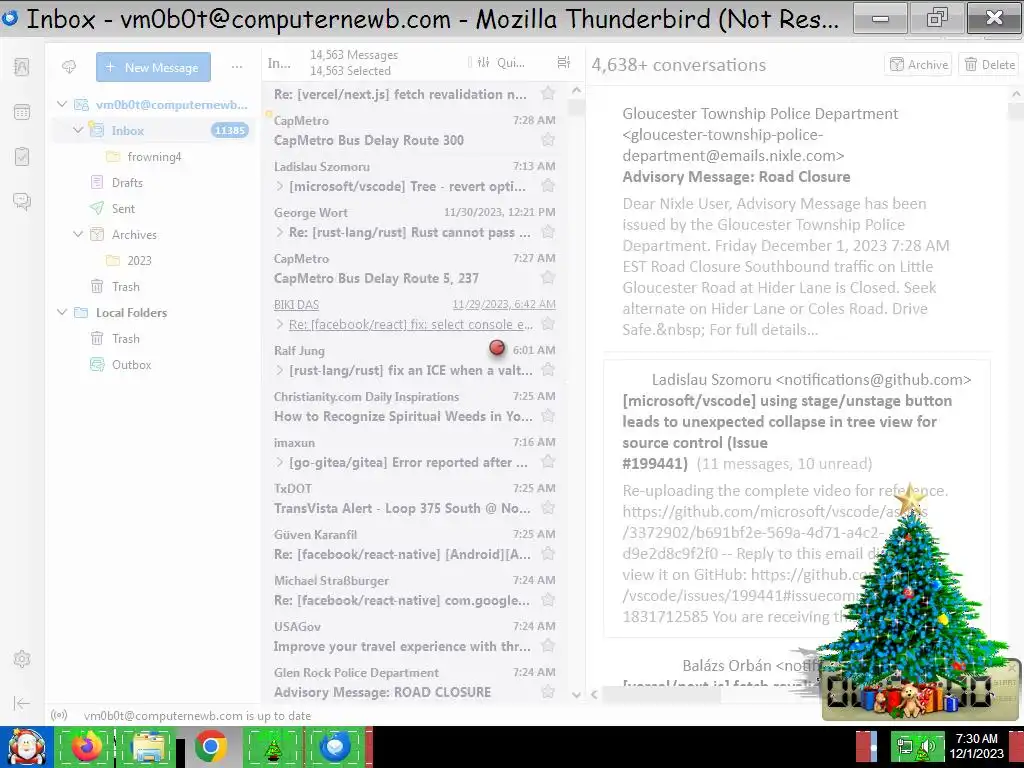1024x768 pixels.
Task: Open the frowning4 subfolder
Action: click(x=152, y=156)
